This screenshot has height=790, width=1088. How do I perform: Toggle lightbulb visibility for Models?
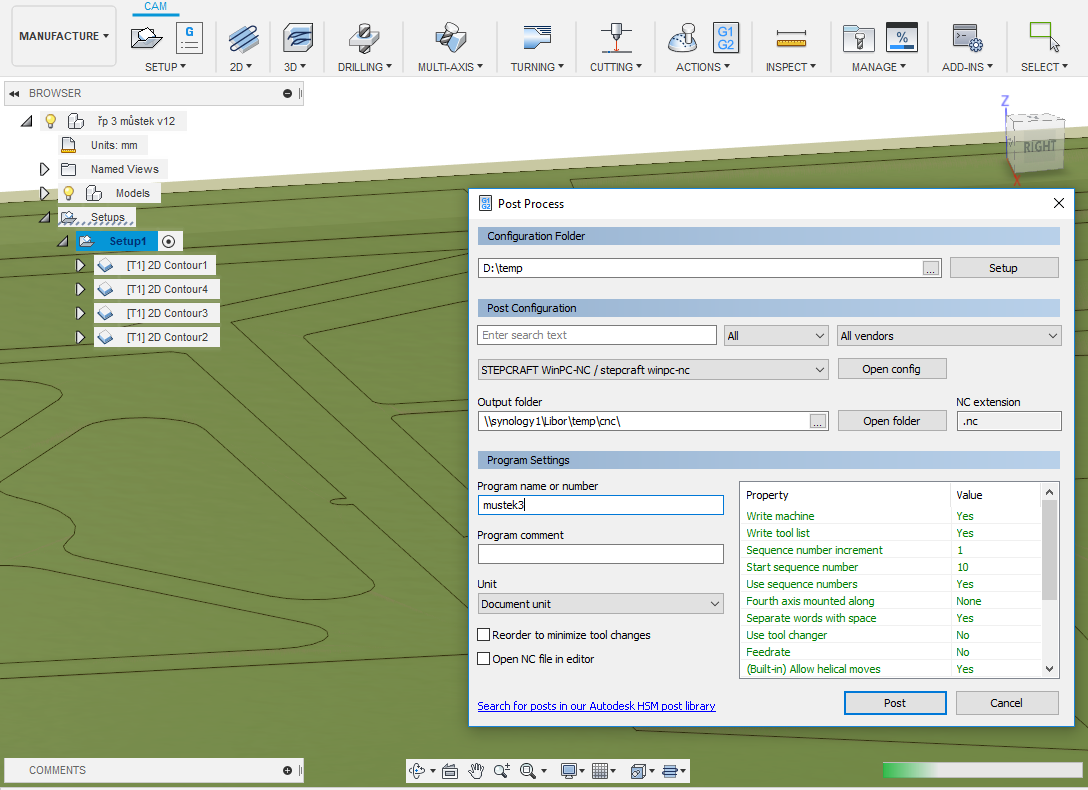pos(69,193)
